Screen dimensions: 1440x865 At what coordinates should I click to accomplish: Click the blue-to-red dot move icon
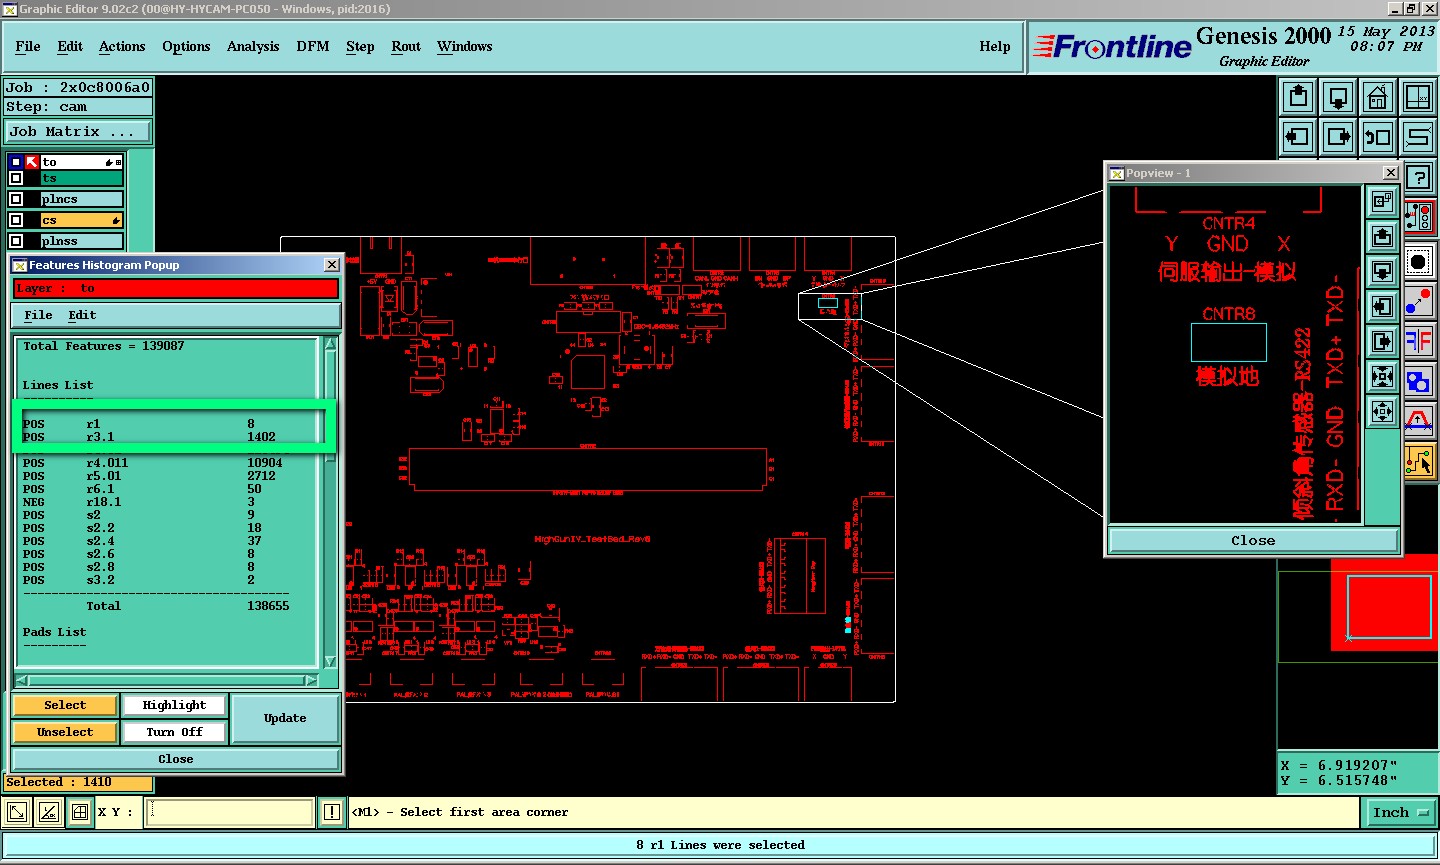coord(1419,302)
